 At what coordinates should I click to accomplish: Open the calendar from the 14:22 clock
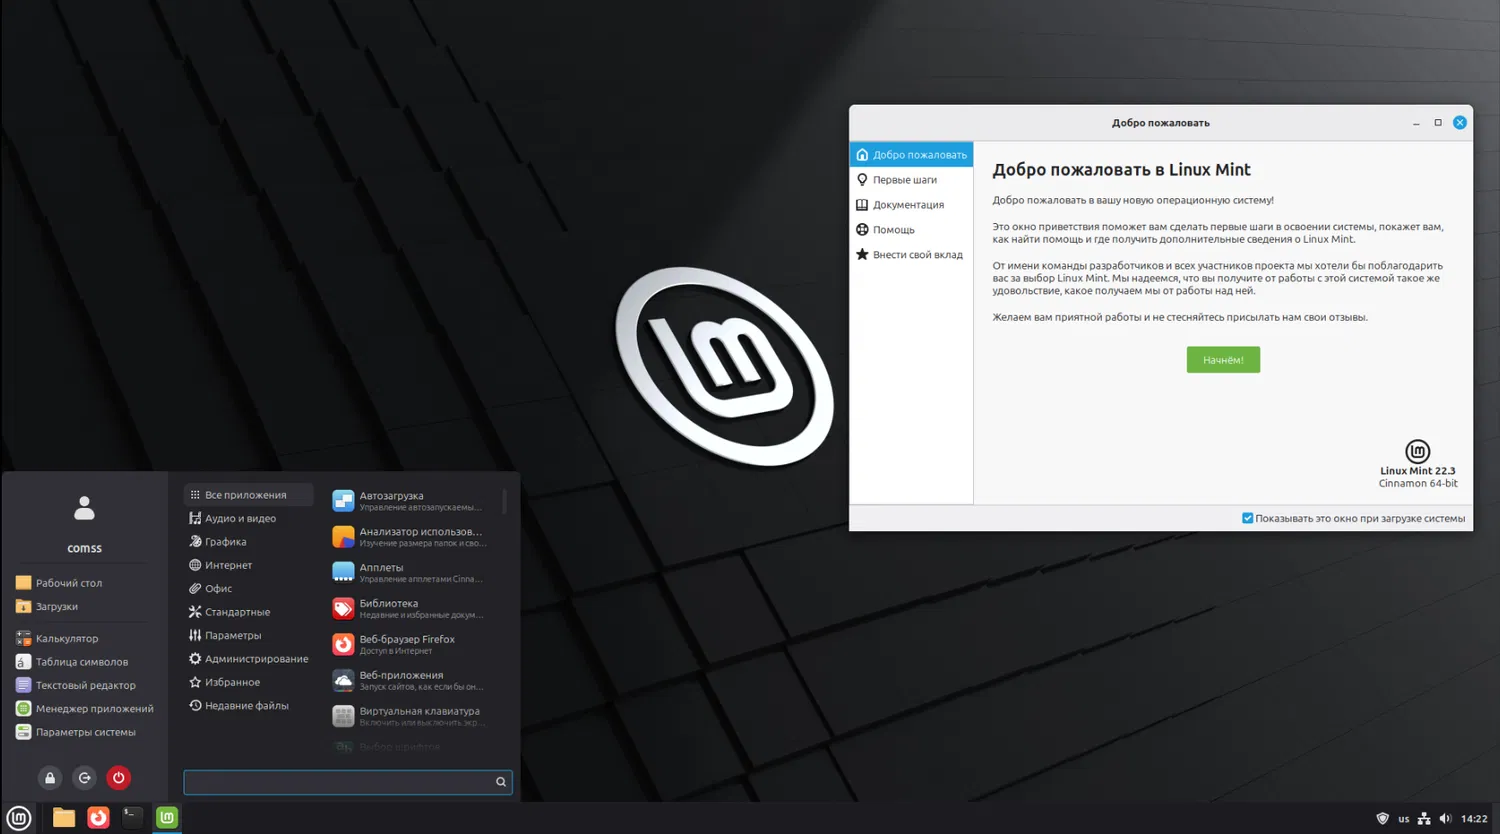(x=1474, y=819)
